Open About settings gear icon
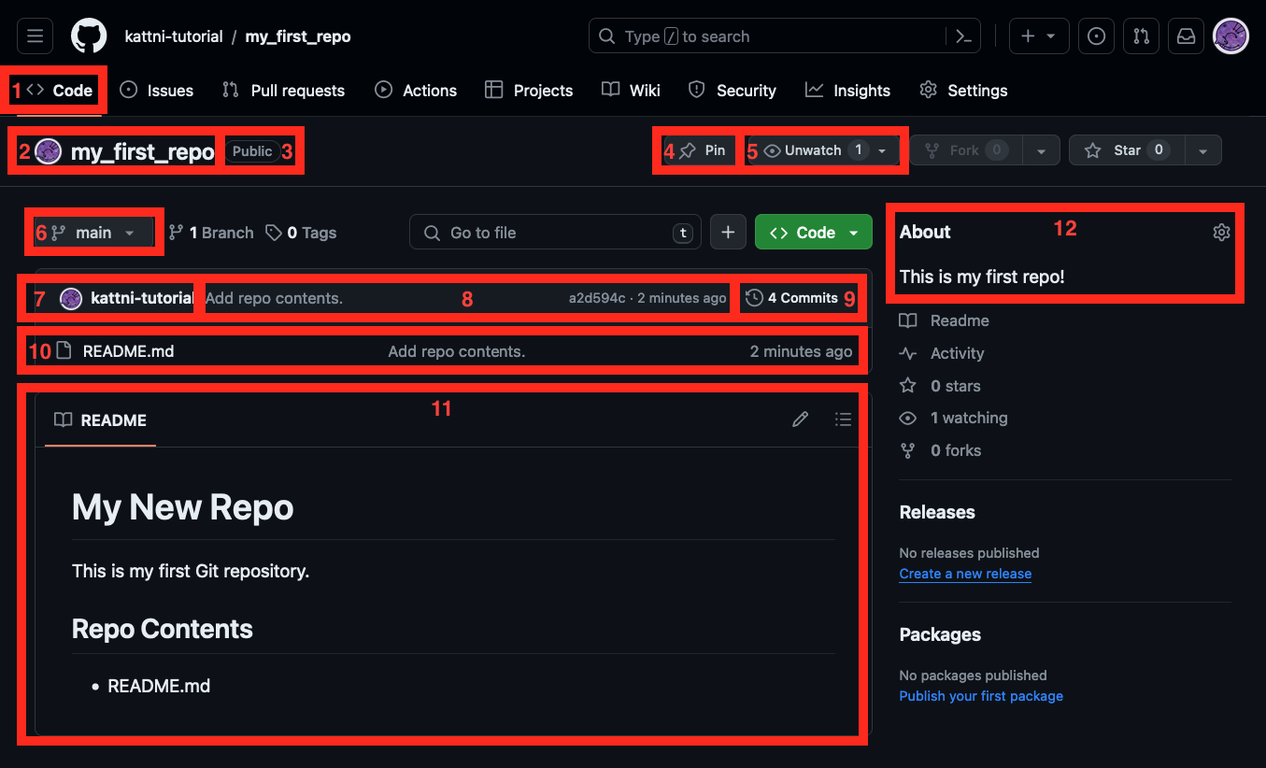This screenshot has width=1266, height=768. click(1221, 232)
